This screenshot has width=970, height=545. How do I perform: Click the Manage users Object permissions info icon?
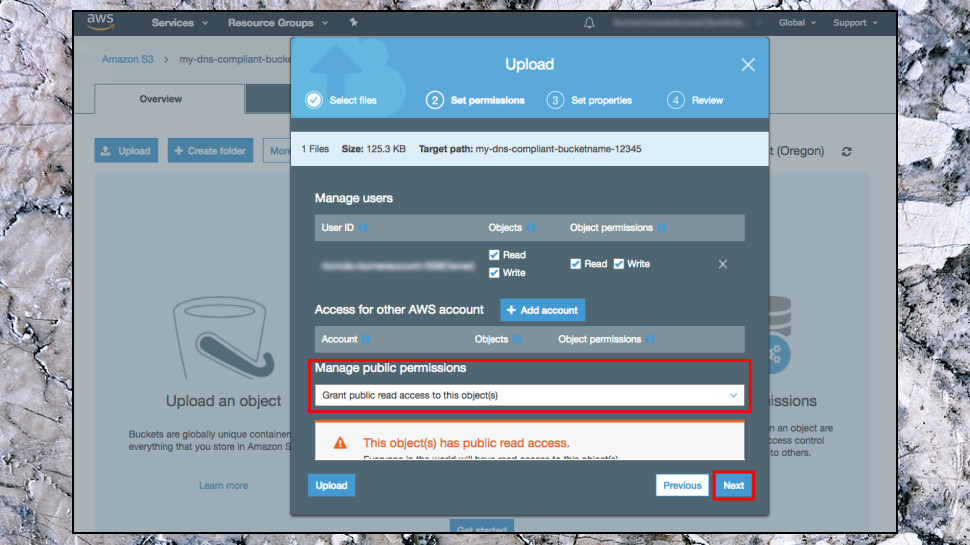[662, 228]
